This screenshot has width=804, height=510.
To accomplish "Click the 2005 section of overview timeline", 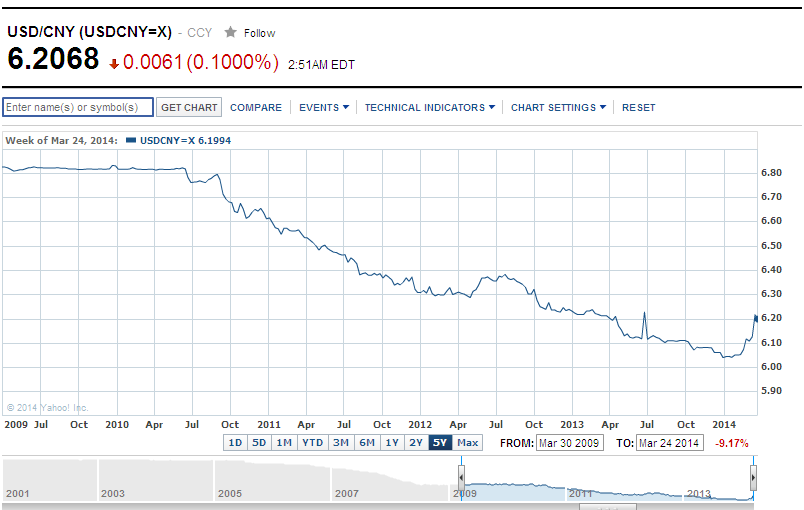I will pos(272,480).
